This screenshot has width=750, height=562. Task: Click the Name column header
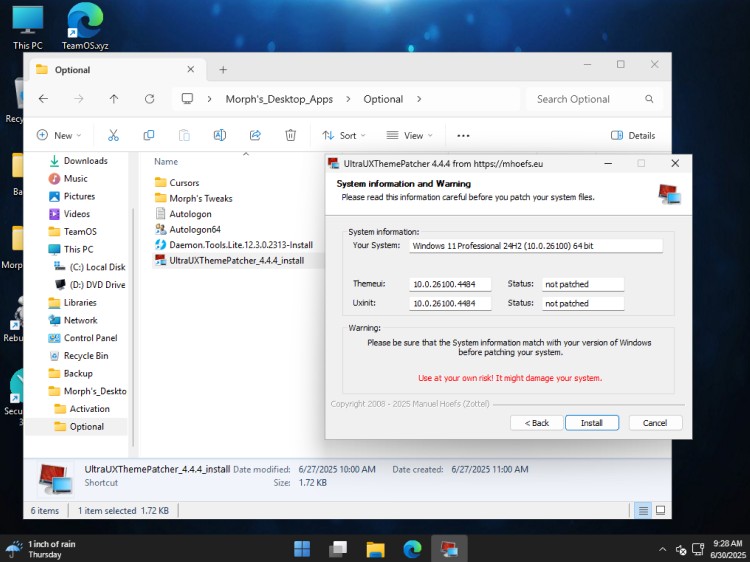(x=166, y=162)
